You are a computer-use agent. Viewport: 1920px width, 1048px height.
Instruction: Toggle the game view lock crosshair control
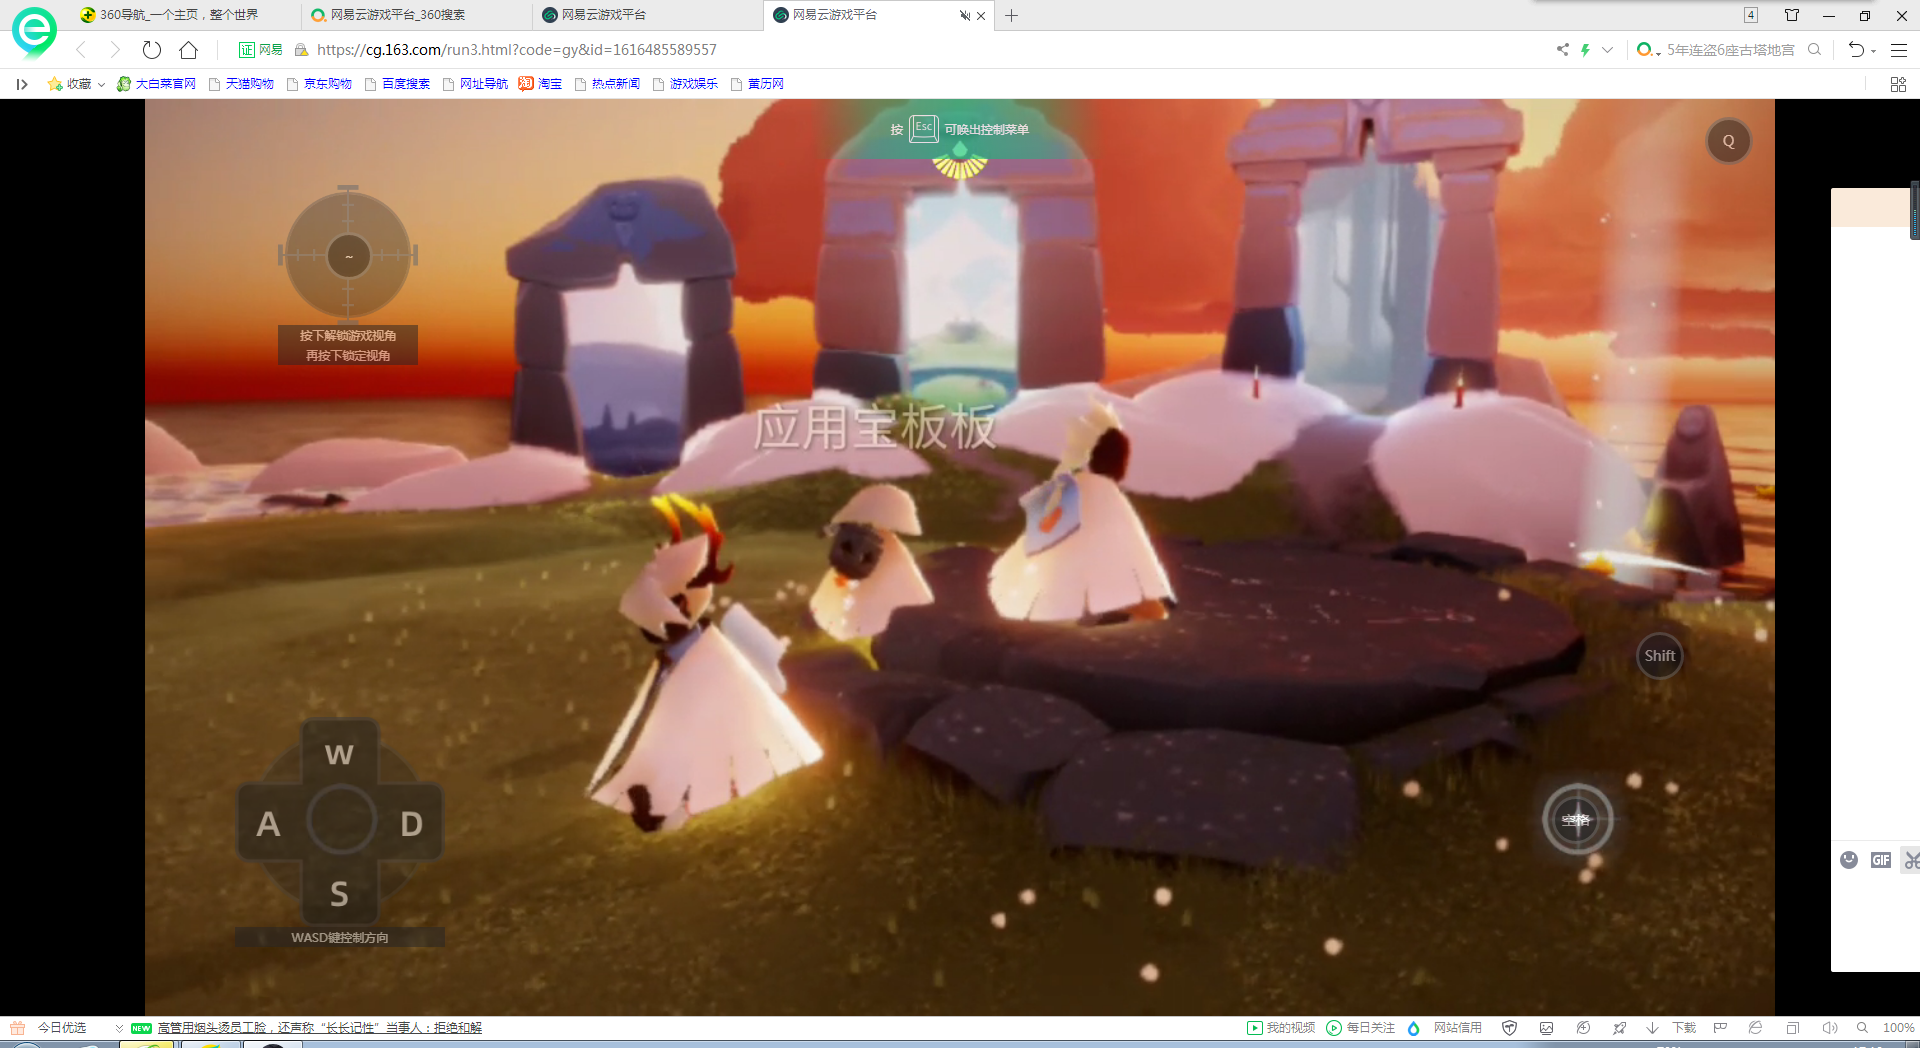pos(348,256)
